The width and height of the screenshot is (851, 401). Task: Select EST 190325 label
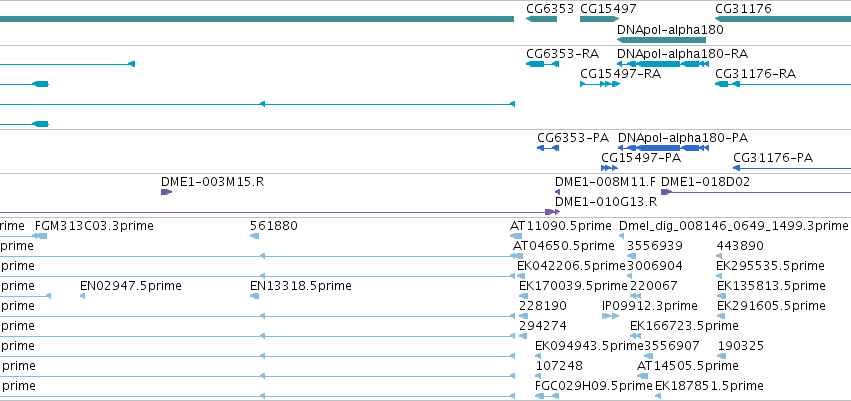pyautogui.click(x=741, y=346)
